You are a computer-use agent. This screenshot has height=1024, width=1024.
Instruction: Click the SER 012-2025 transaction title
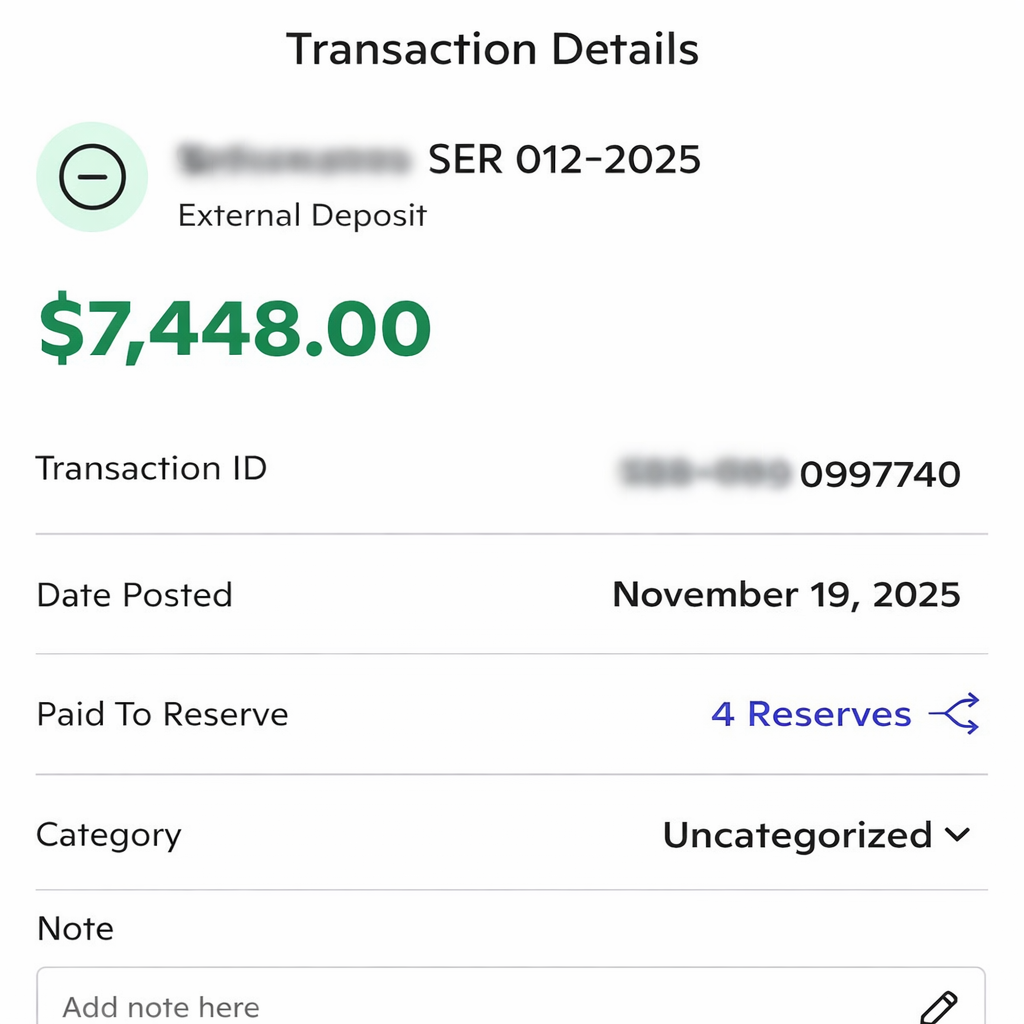564,159
